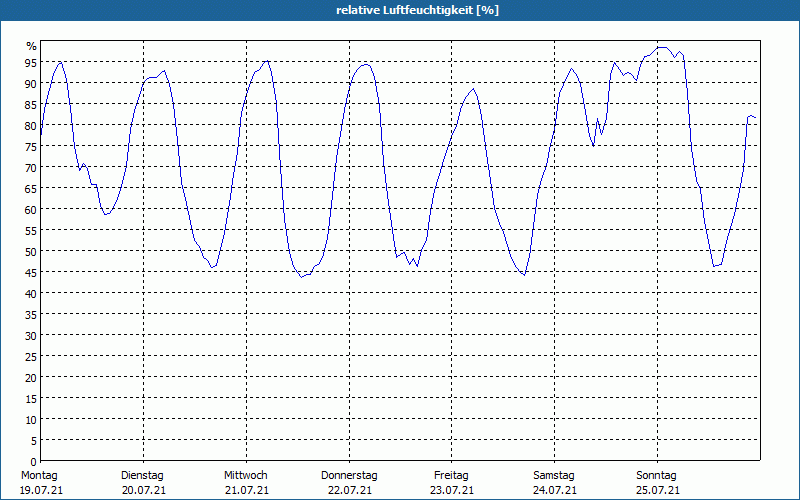Click the 25 value on y-axis

tap(30, 356)
